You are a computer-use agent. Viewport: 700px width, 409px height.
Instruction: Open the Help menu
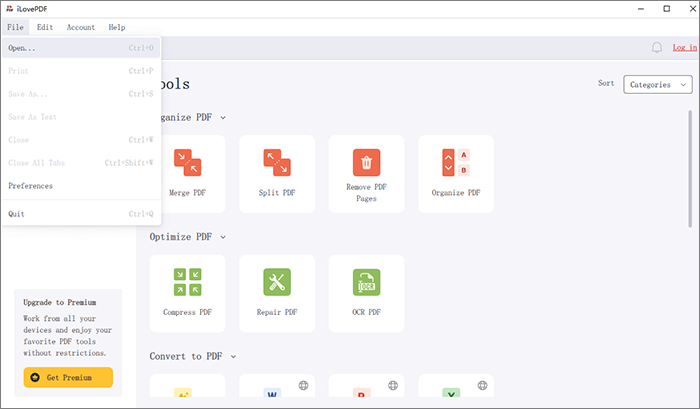[x=117, y=27]
